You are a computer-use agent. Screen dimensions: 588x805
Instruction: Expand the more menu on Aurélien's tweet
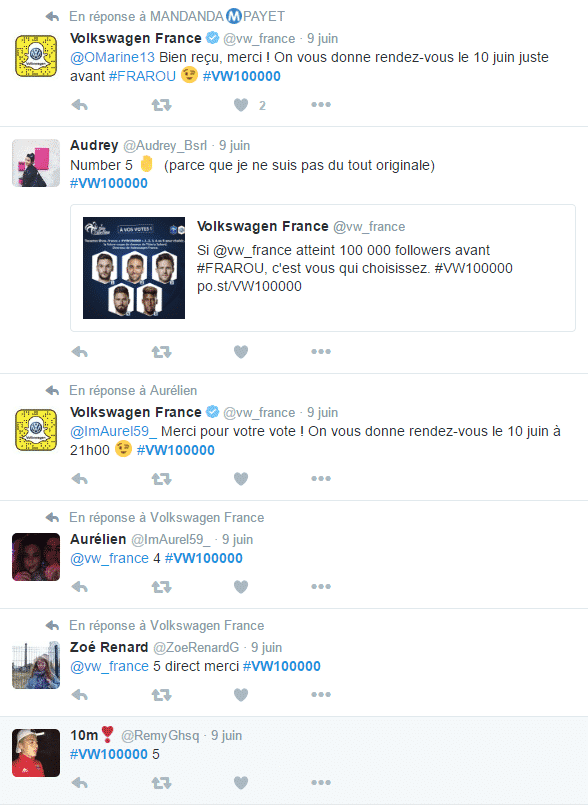coord(321,587)
